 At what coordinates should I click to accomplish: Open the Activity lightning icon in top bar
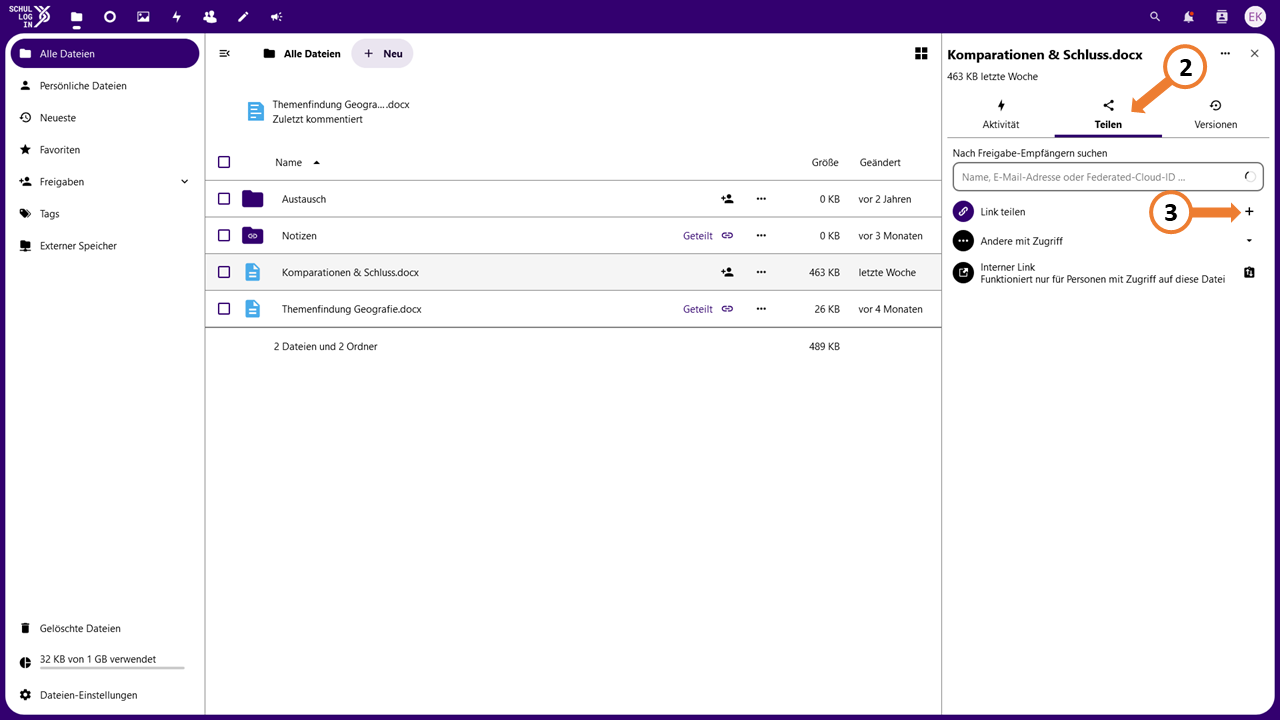pos(177,17)
